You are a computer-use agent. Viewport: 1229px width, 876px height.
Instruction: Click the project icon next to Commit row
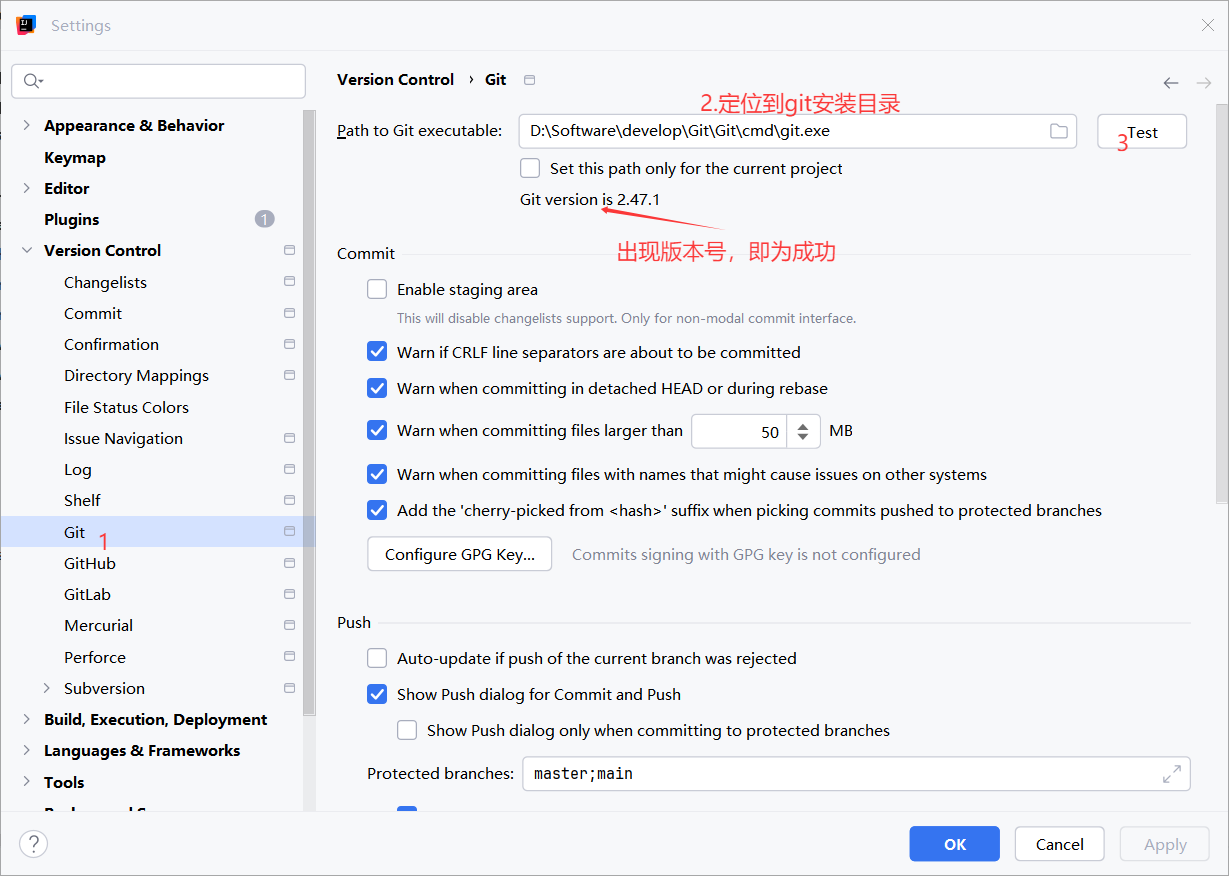tap(289, 313)
